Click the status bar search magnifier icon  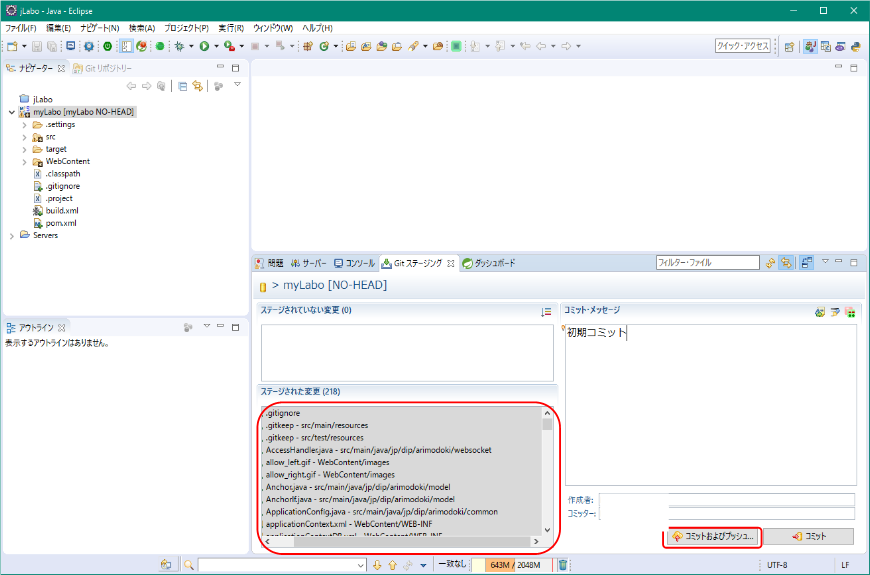189,565
